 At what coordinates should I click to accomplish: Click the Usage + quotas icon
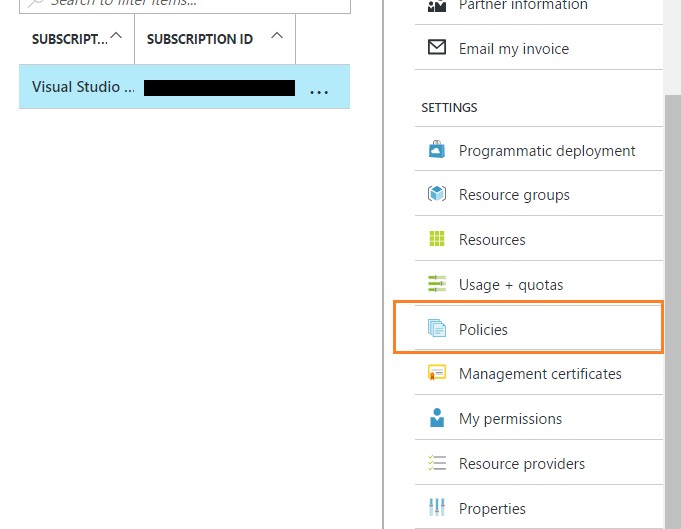pos(436,284)
